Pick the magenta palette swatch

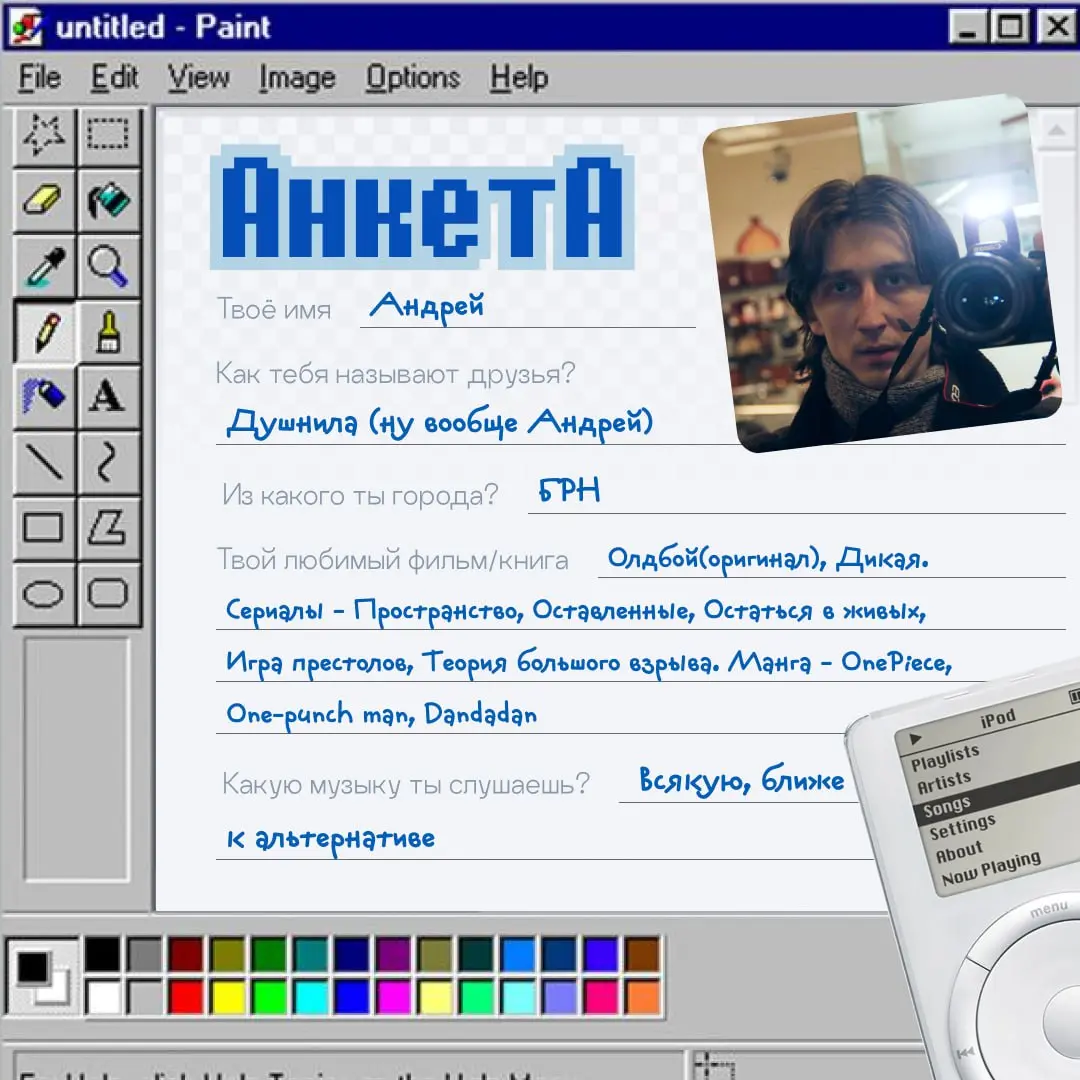(x=393, y=997)
